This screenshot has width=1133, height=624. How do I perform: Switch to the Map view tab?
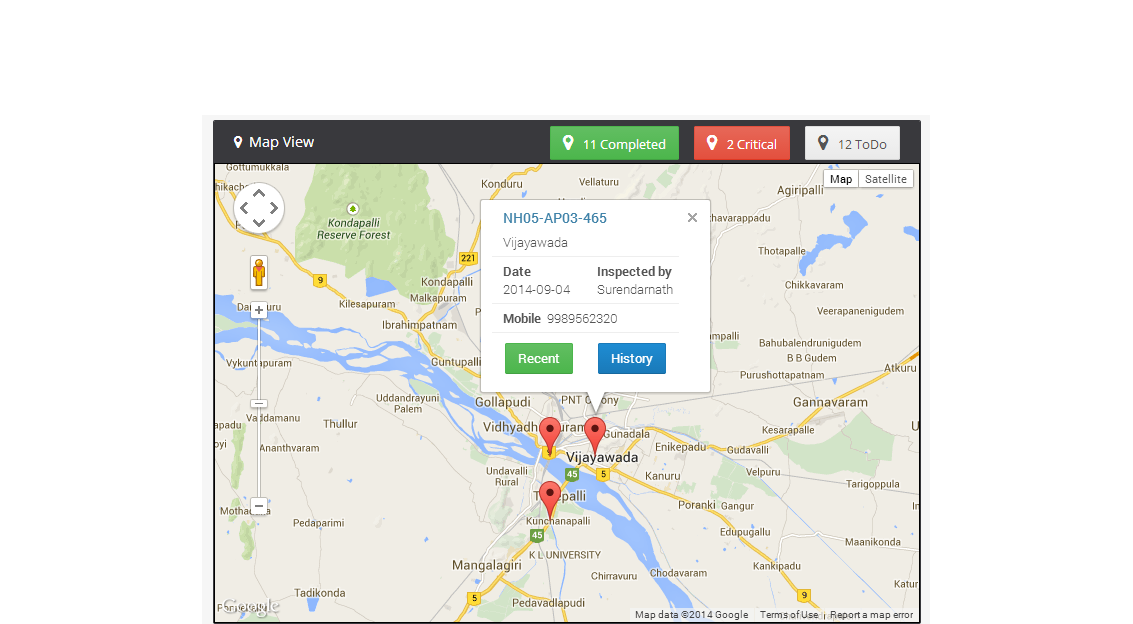[x=840, y=179]
